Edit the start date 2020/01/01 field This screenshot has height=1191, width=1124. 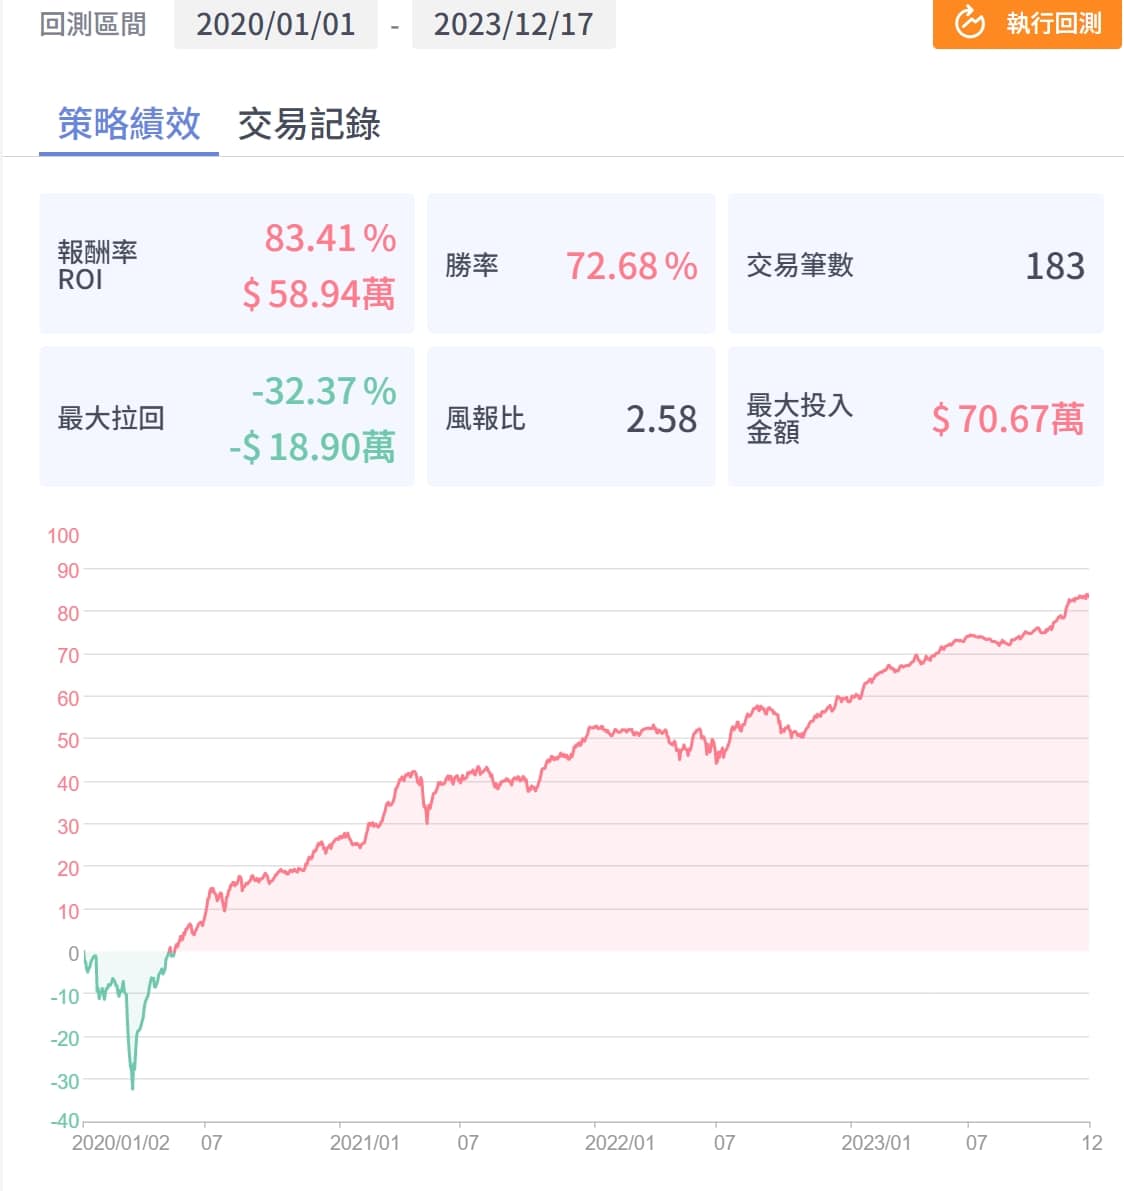275,24
